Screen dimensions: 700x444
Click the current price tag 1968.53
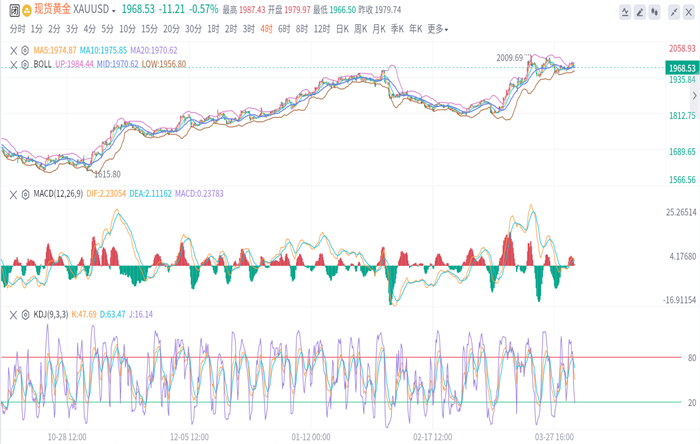[x=682, y=68]
